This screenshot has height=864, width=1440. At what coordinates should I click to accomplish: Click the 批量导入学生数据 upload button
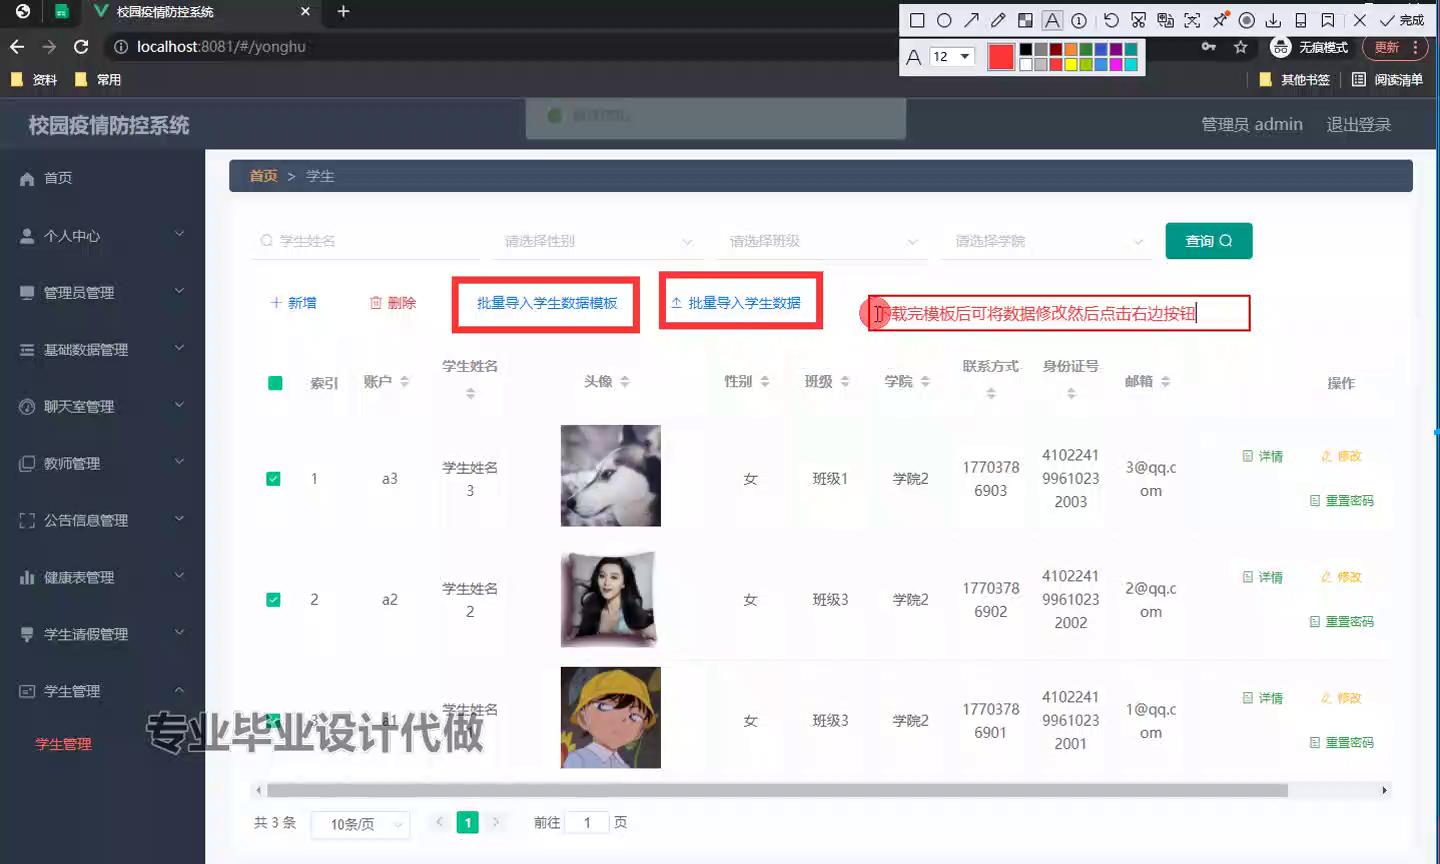coord(741,303)
